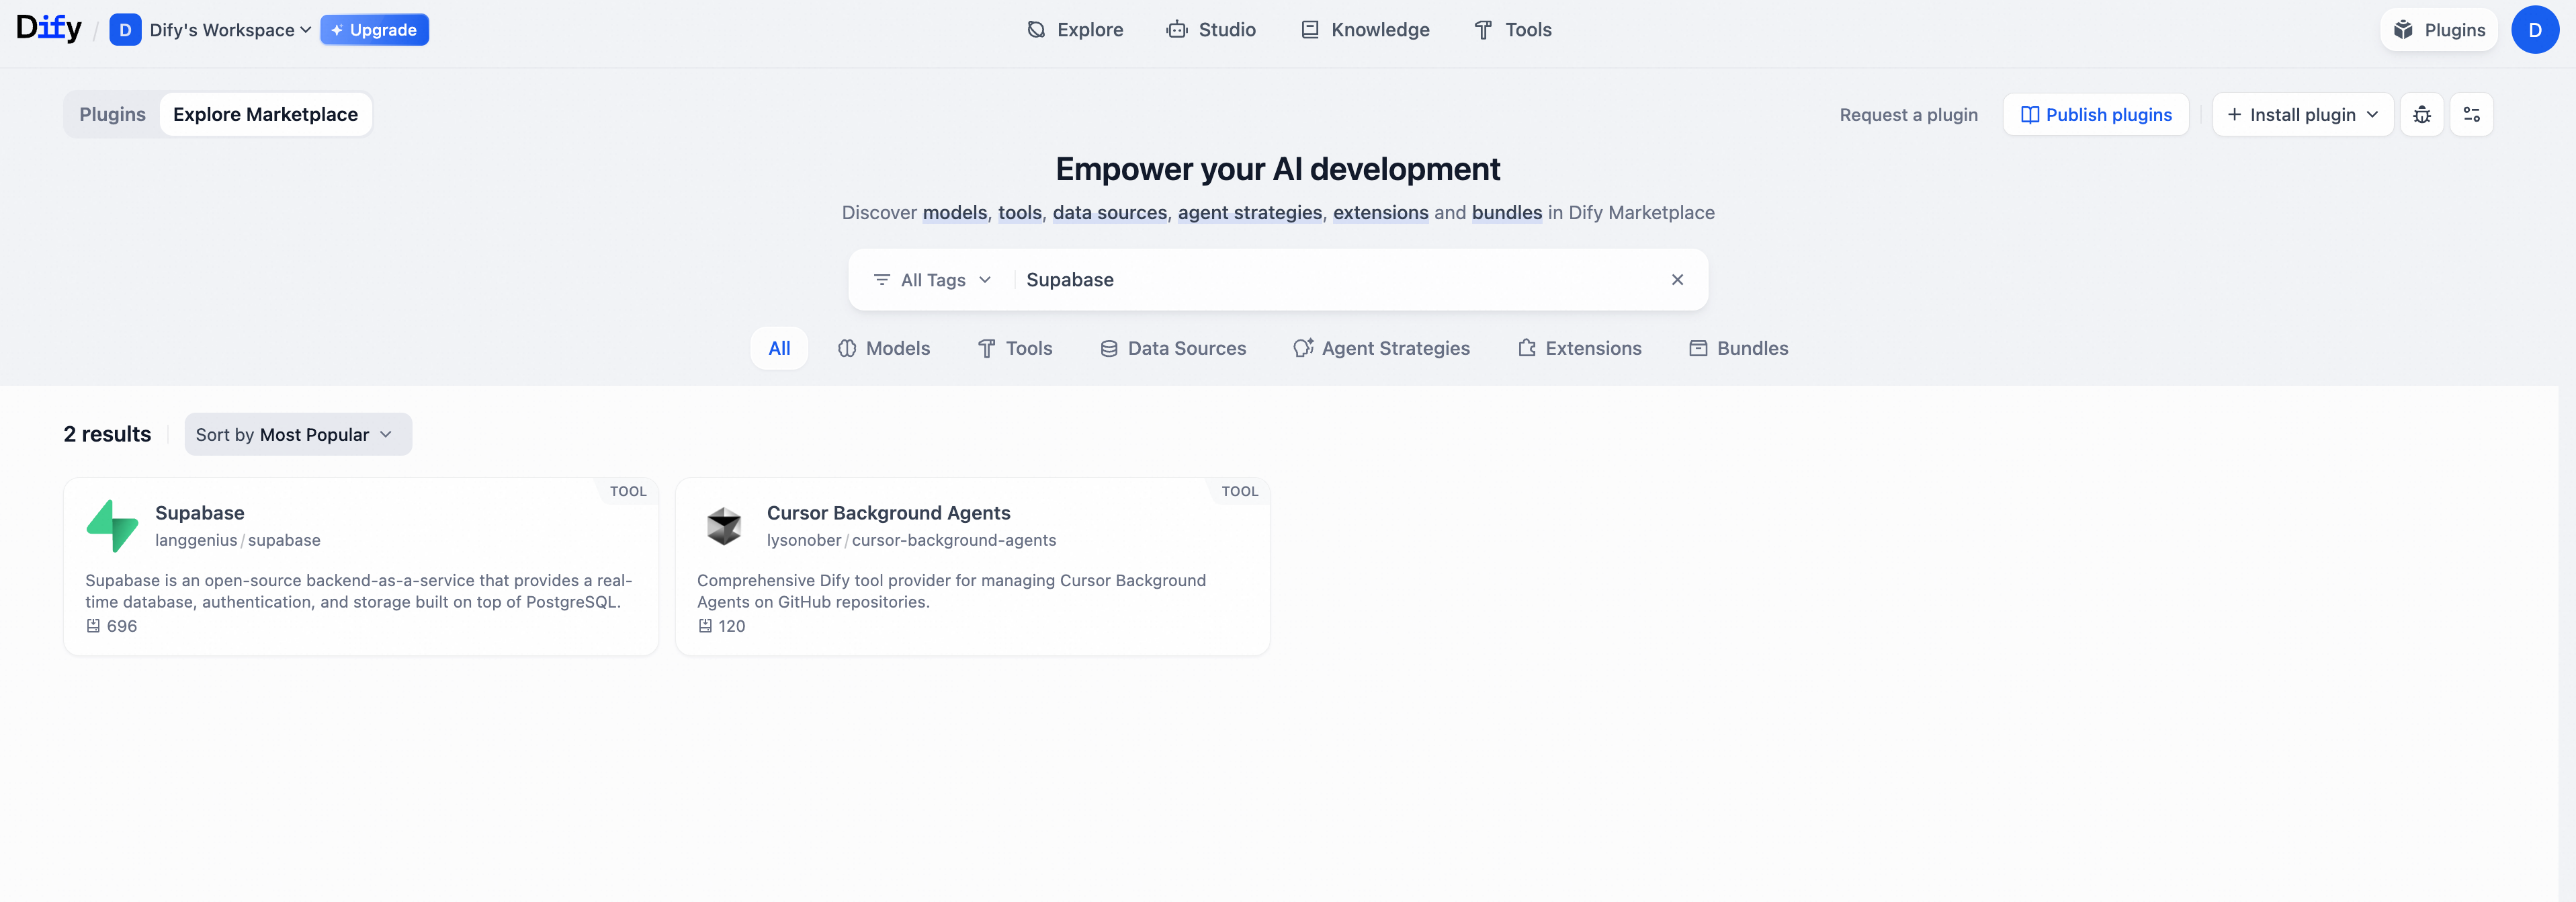Screen dimensions: 2576x902
Task: Open Plugins from top right
Action: 2439,30
